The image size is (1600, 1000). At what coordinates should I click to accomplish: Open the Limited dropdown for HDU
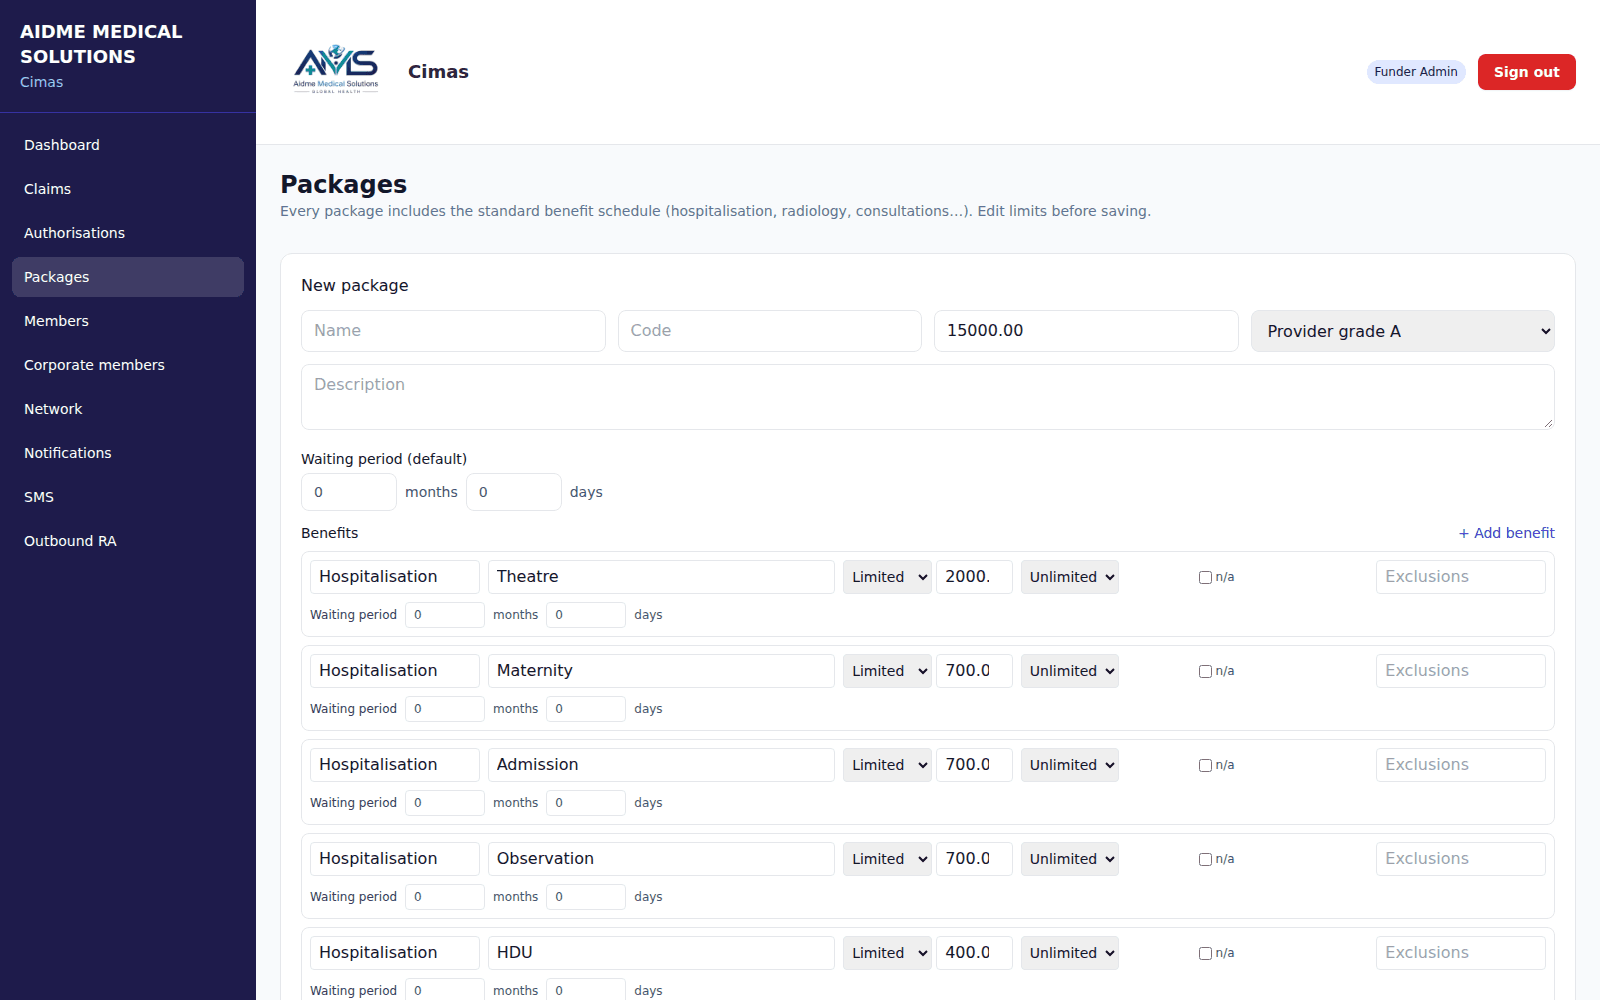point(887,953)
